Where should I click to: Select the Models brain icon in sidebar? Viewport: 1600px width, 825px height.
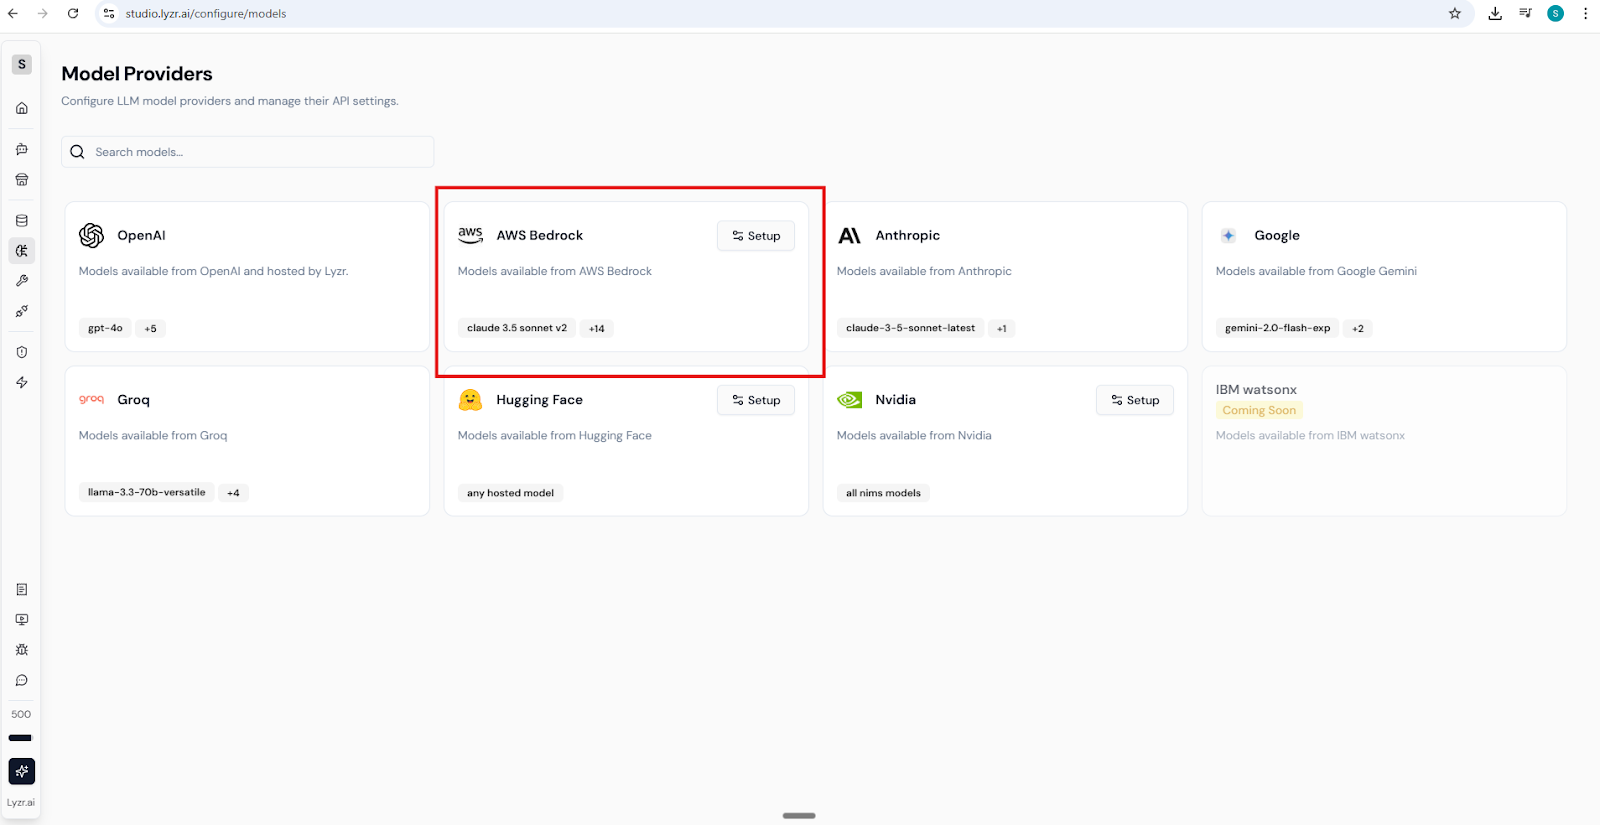22,250
